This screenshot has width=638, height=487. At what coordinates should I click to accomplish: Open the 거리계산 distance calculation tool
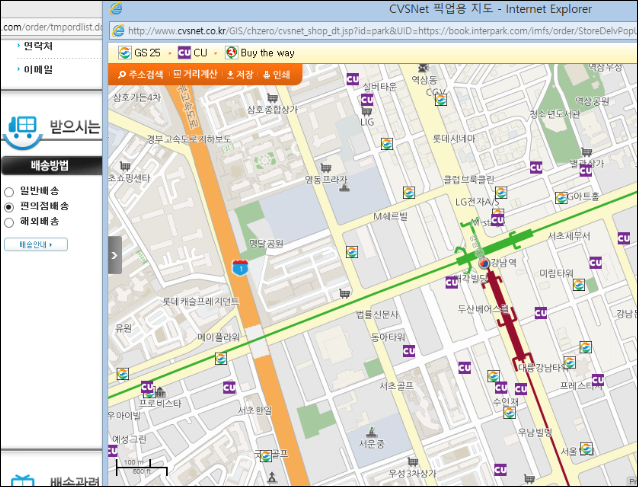tap(196, 74)
